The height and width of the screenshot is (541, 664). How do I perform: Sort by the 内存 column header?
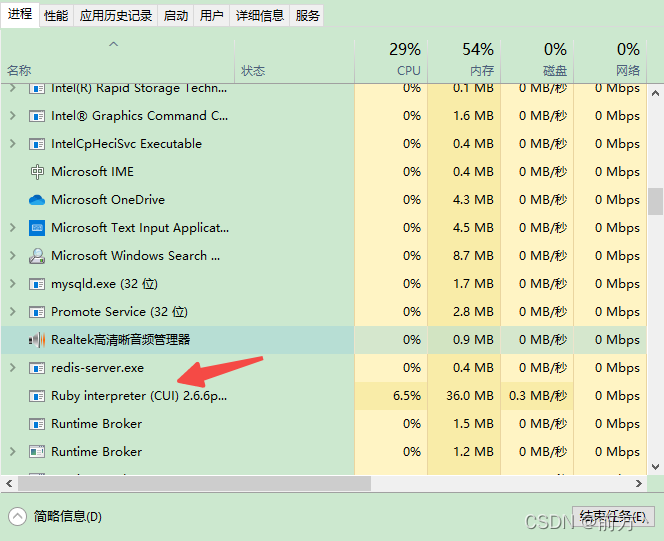464,62
